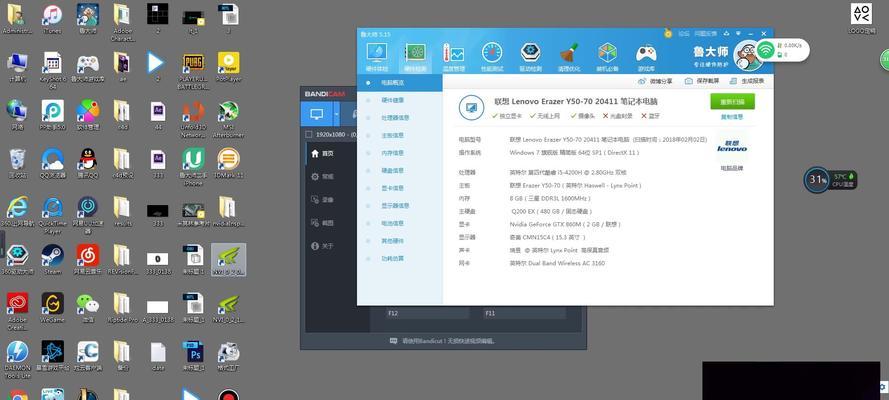Open the QuickTime Player desktop shortcut
Viewport: 889px width, 400px height.
coord(52,215)
